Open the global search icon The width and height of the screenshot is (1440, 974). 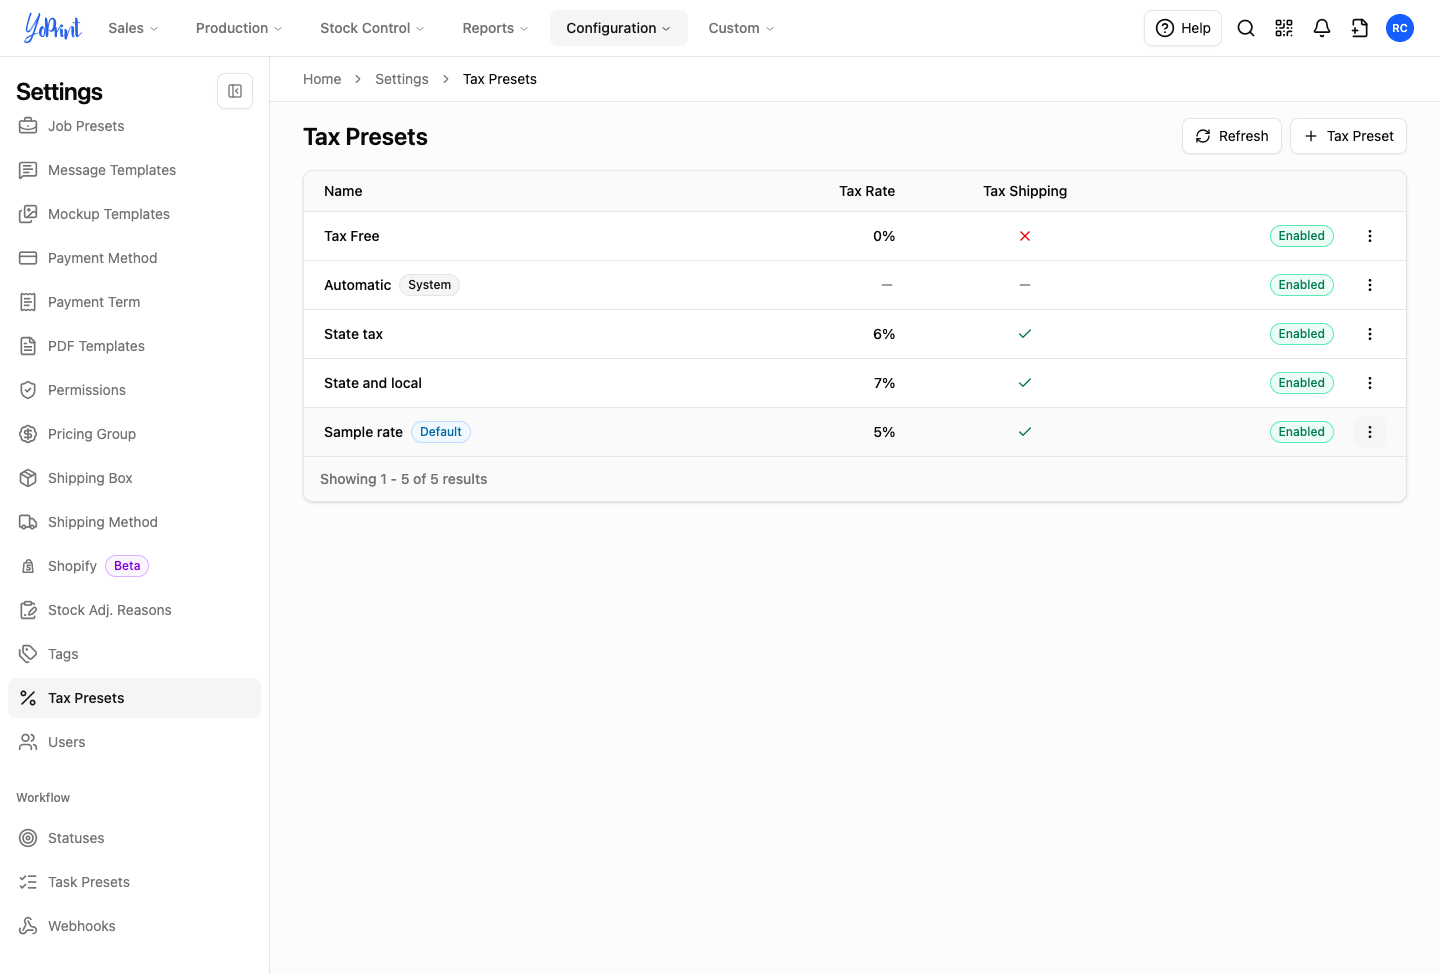(x=1246, y=28)
